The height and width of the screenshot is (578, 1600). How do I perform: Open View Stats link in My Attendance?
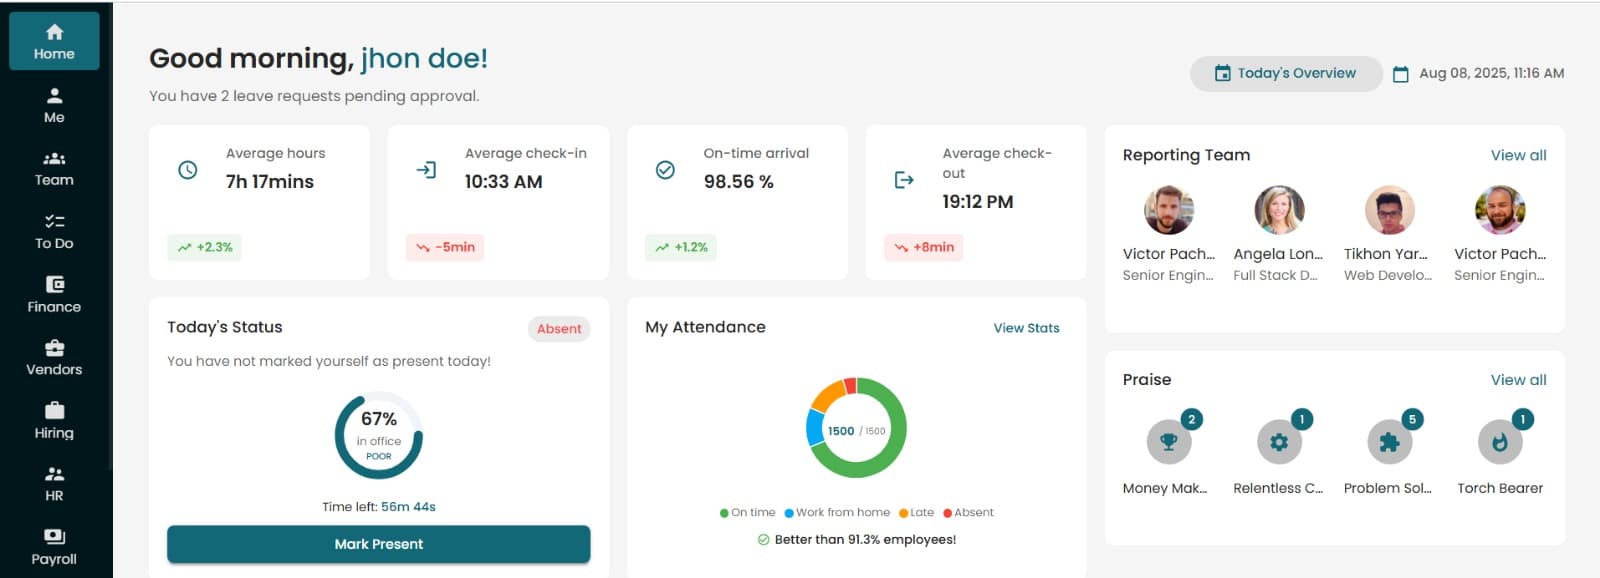tap(1026, 328)
